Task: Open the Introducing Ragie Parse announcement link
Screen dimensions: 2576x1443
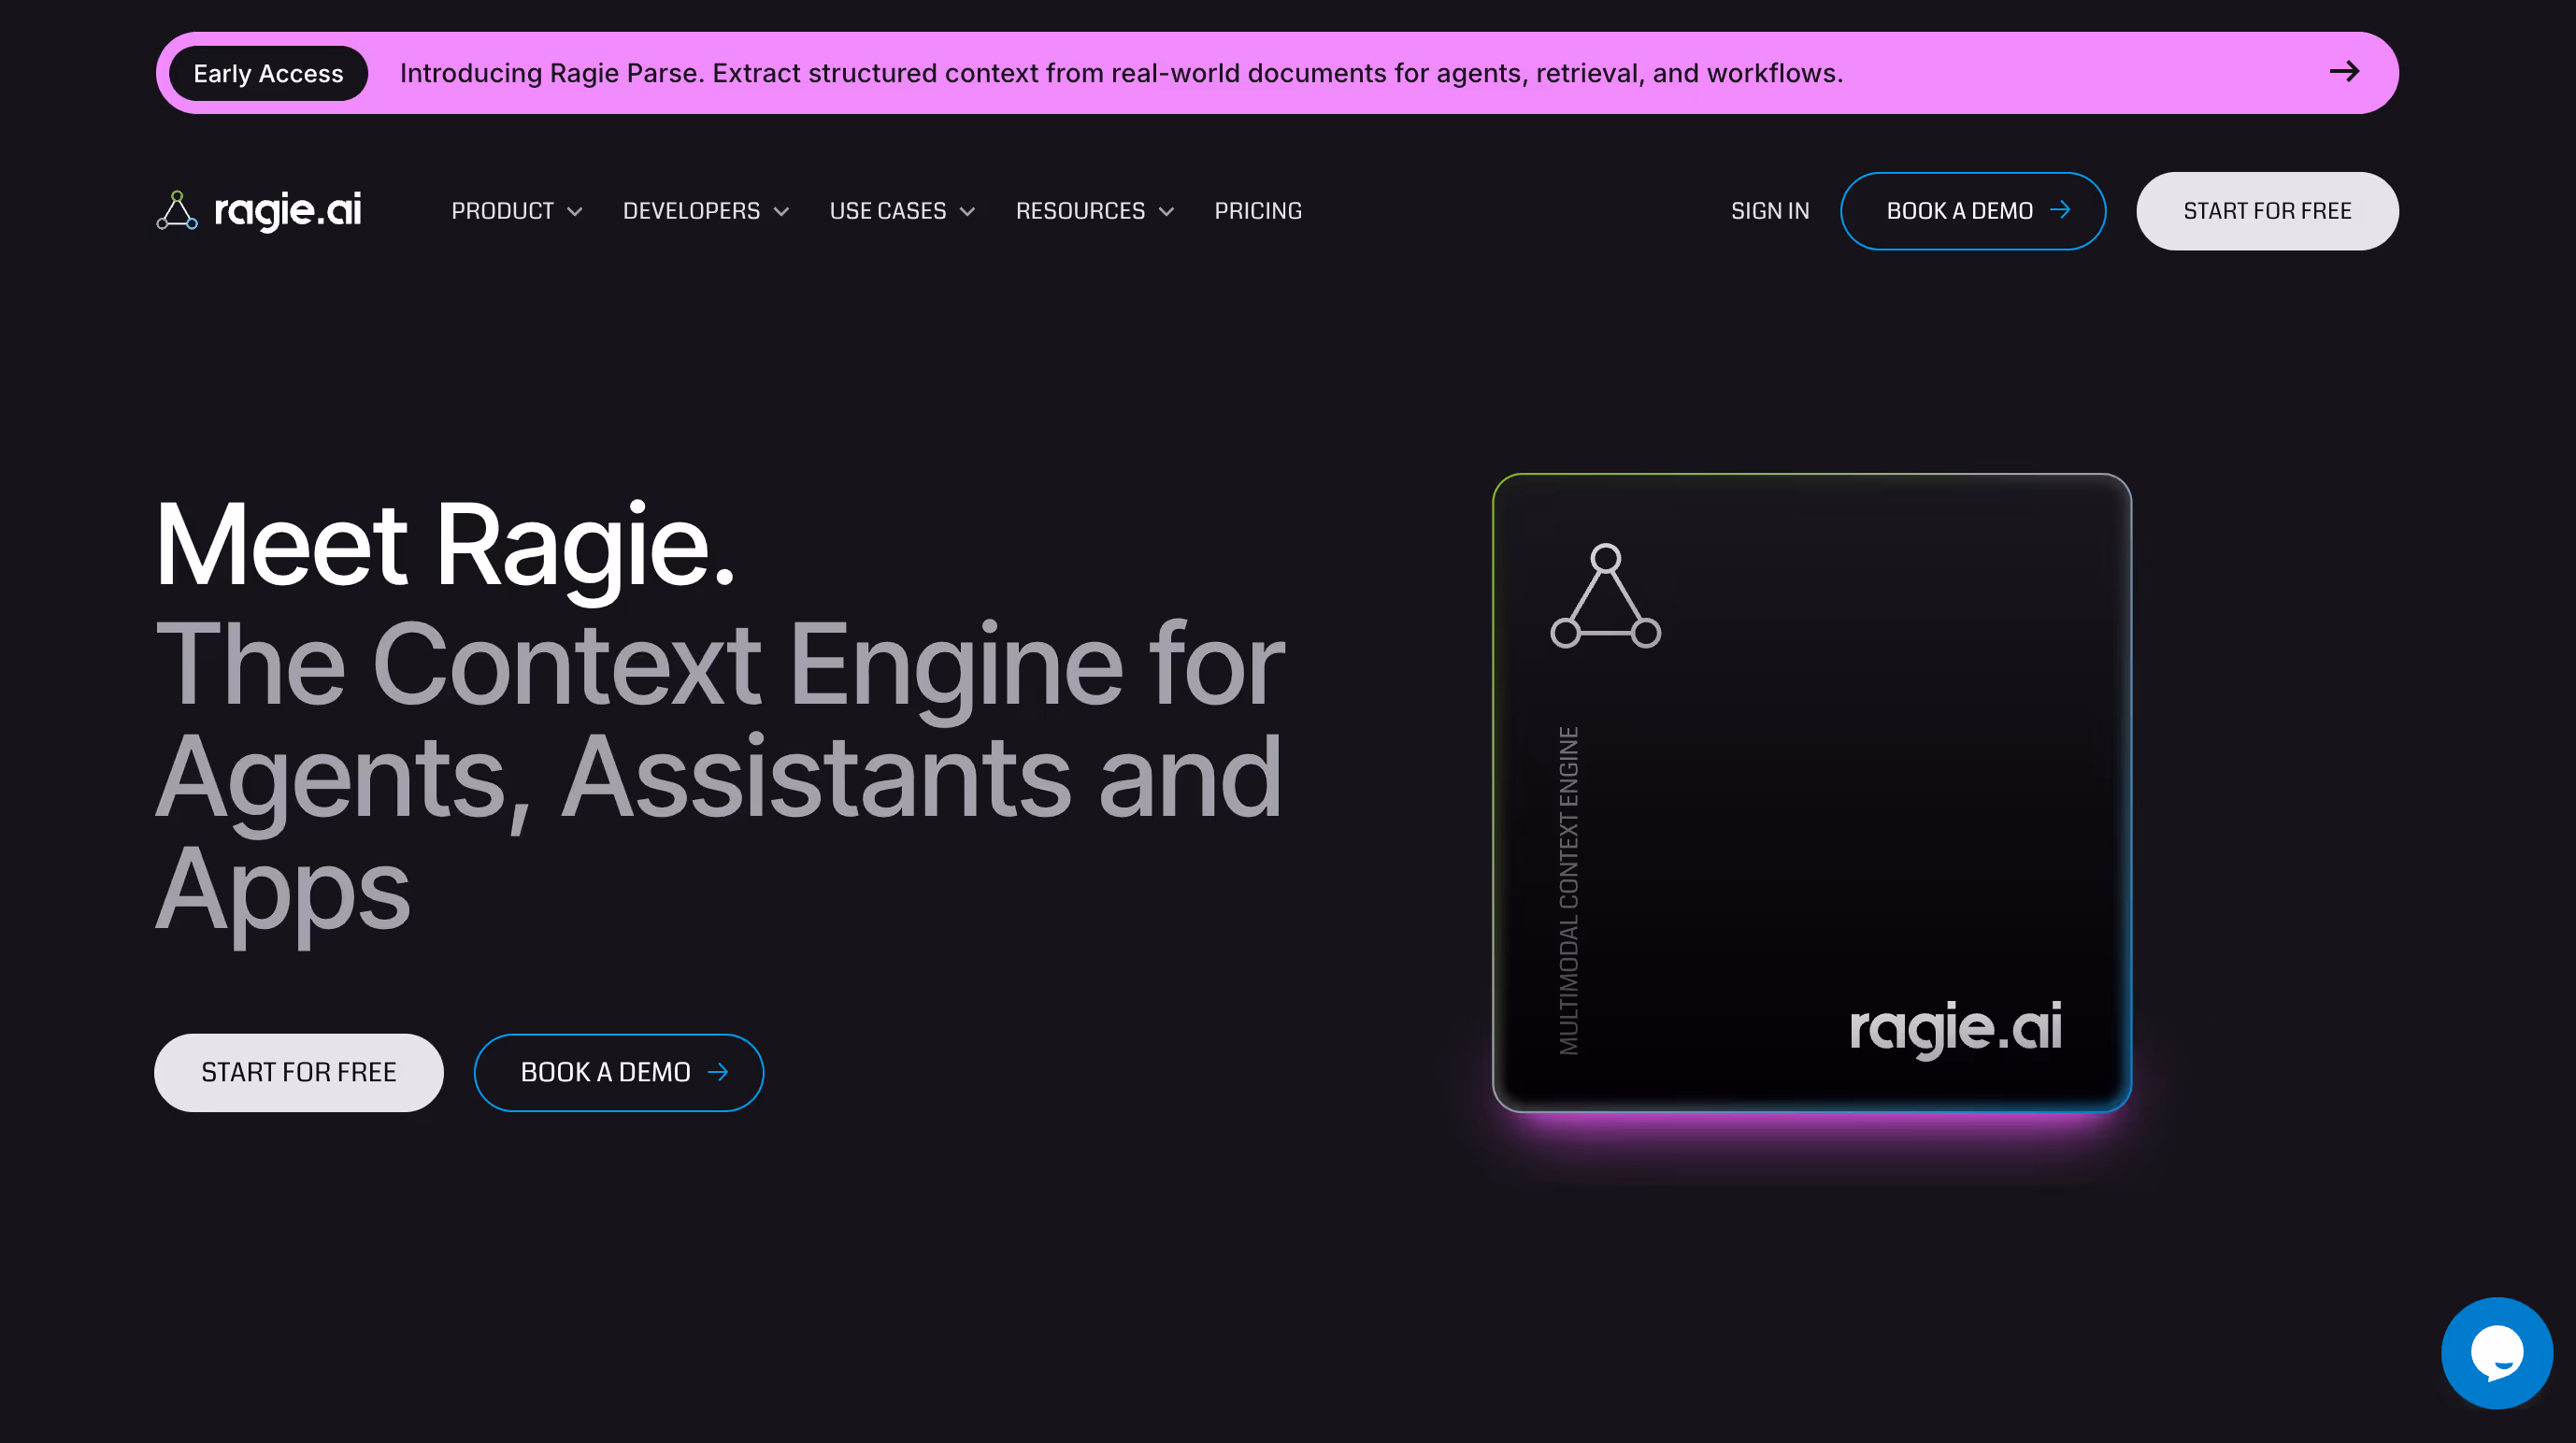Action: coord(1120,73)
